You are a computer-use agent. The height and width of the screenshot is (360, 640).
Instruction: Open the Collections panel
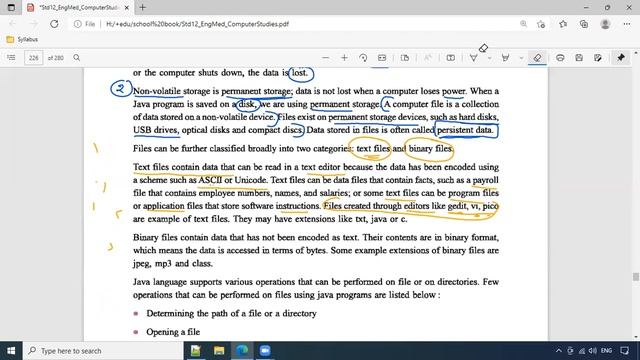(x=584, y=24)
